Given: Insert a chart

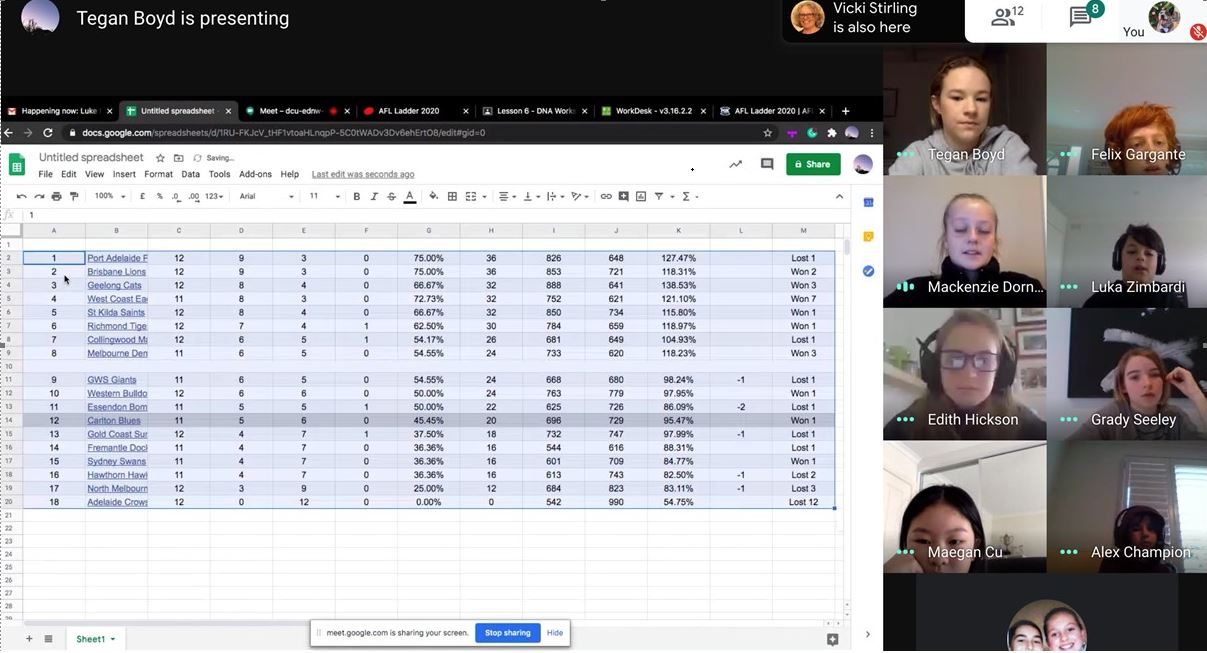Looking at the screenshot, I should coord(641,196).
